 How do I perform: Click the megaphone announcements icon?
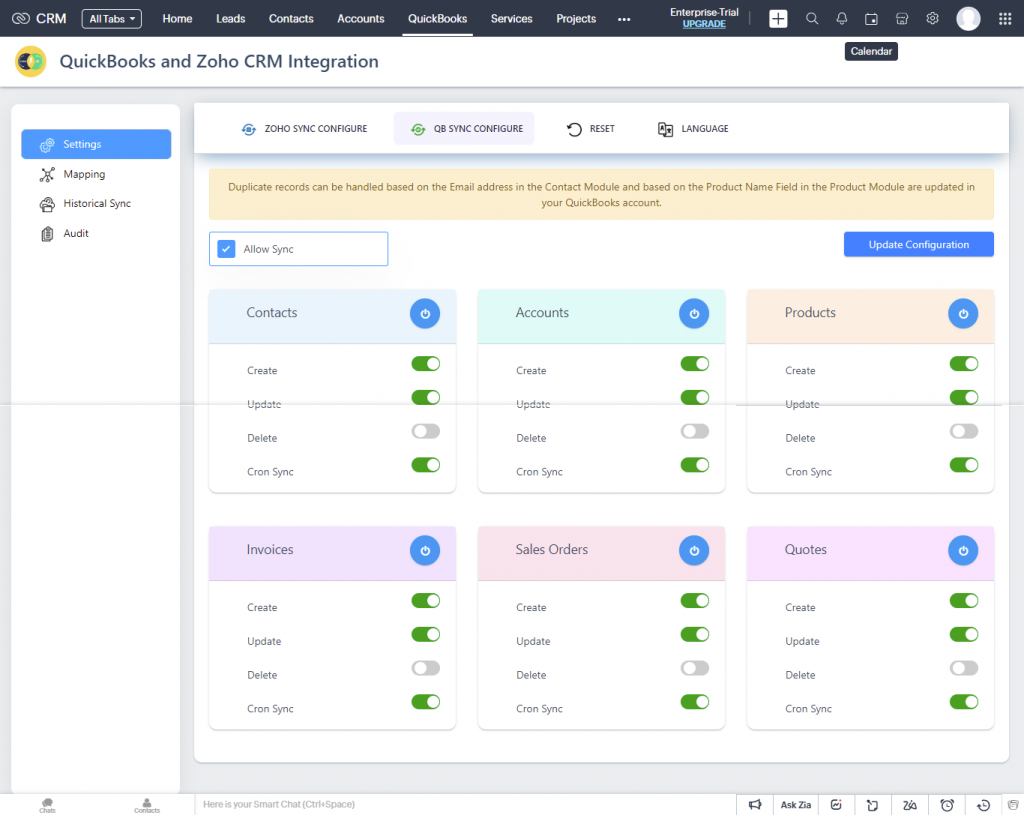click(x=755, y=805)
